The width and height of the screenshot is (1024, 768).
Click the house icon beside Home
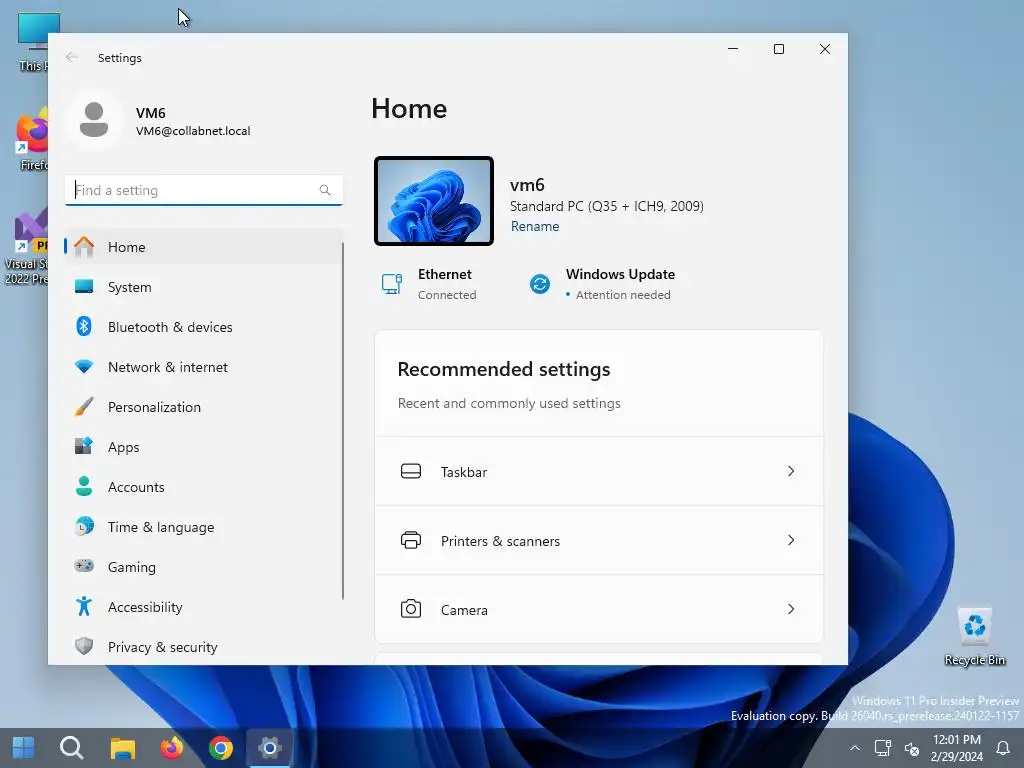[x=84, y=247]
